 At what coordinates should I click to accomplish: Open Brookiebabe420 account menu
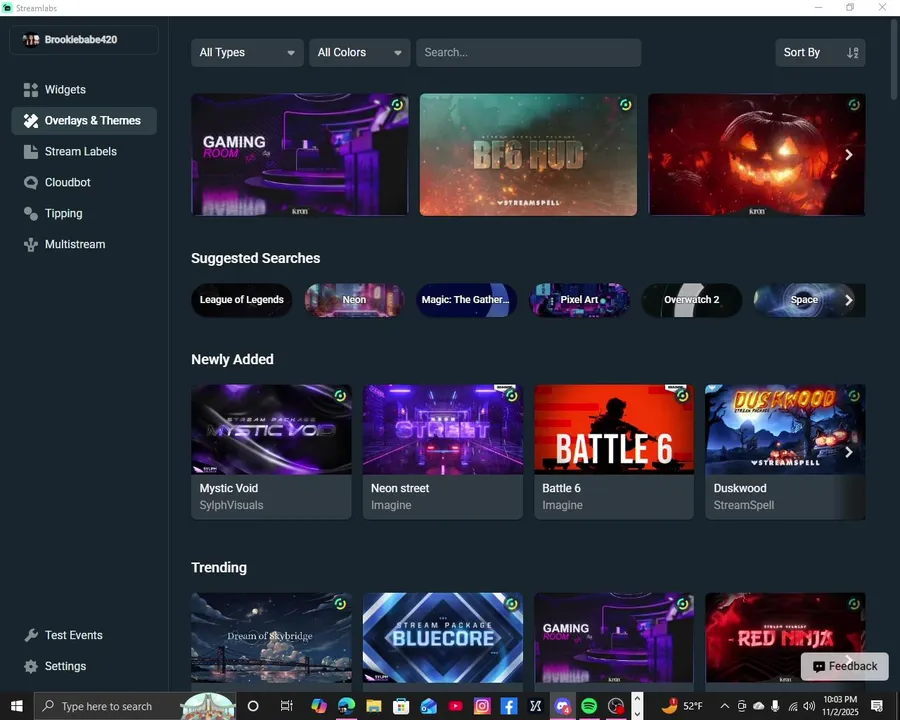point(84,40)
